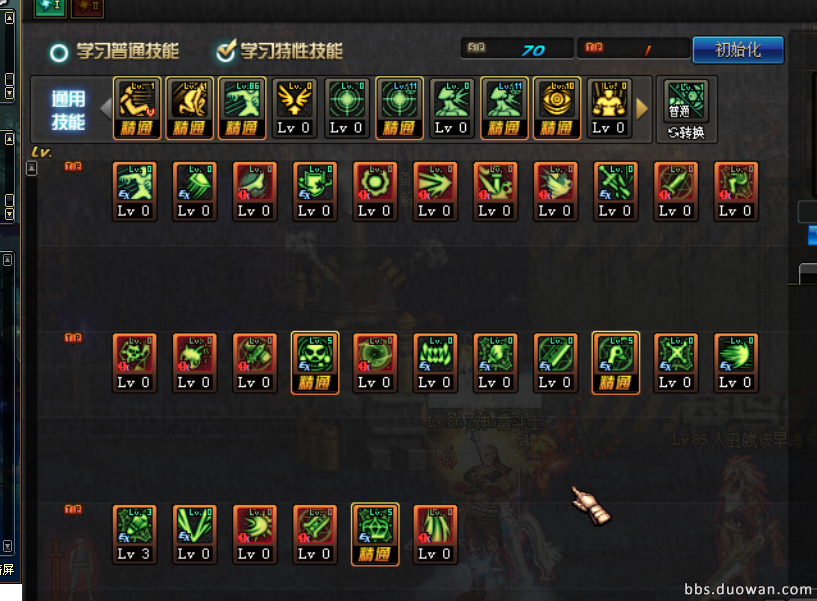This screenshot has height=601, width=817.
Task: Click the 普通 转换 switch button
Action: 687,109
